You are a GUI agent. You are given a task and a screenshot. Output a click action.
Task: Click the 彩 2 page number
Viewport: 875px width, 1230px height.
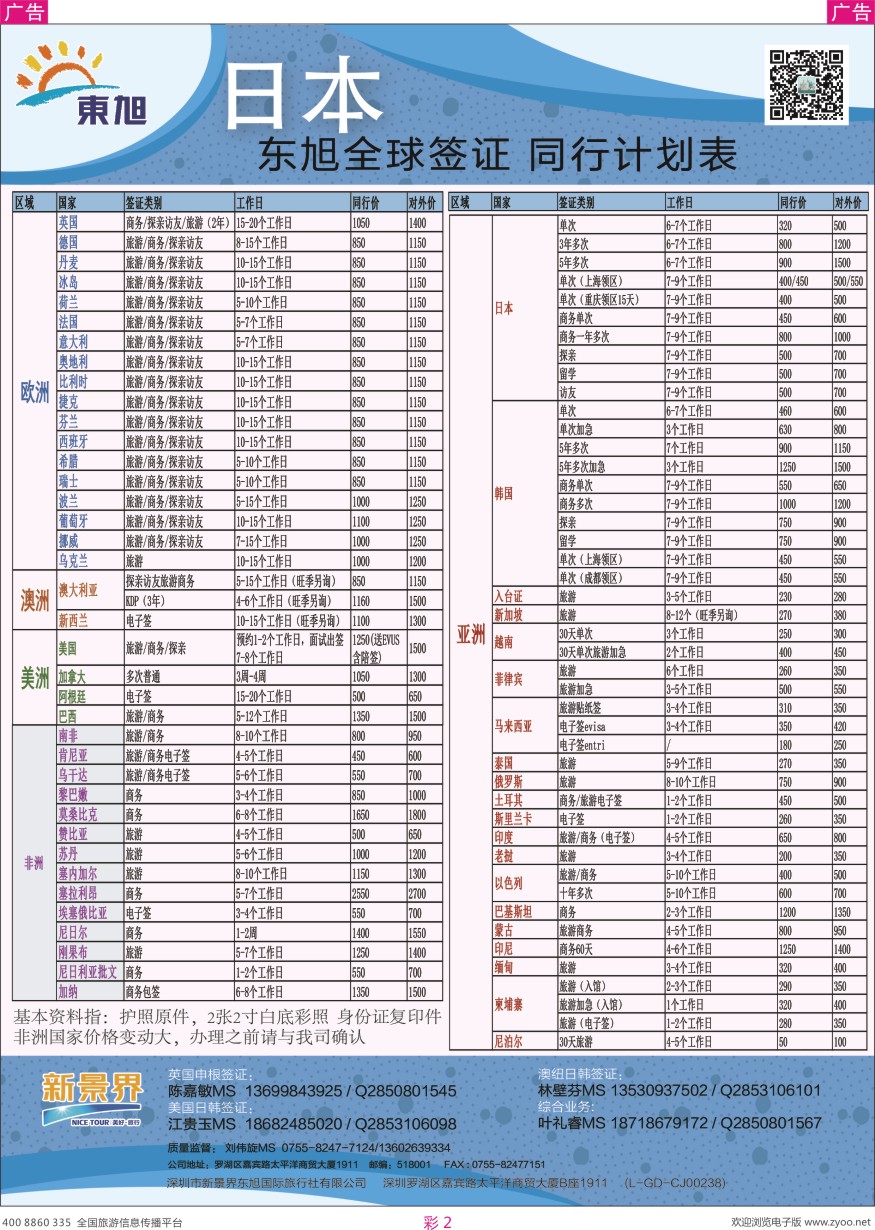click(438, 1221)
